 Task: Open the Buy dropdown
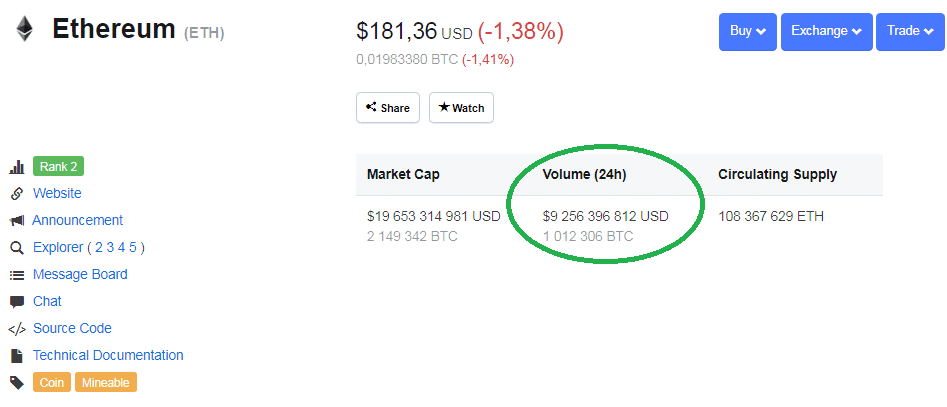(748, 31)
